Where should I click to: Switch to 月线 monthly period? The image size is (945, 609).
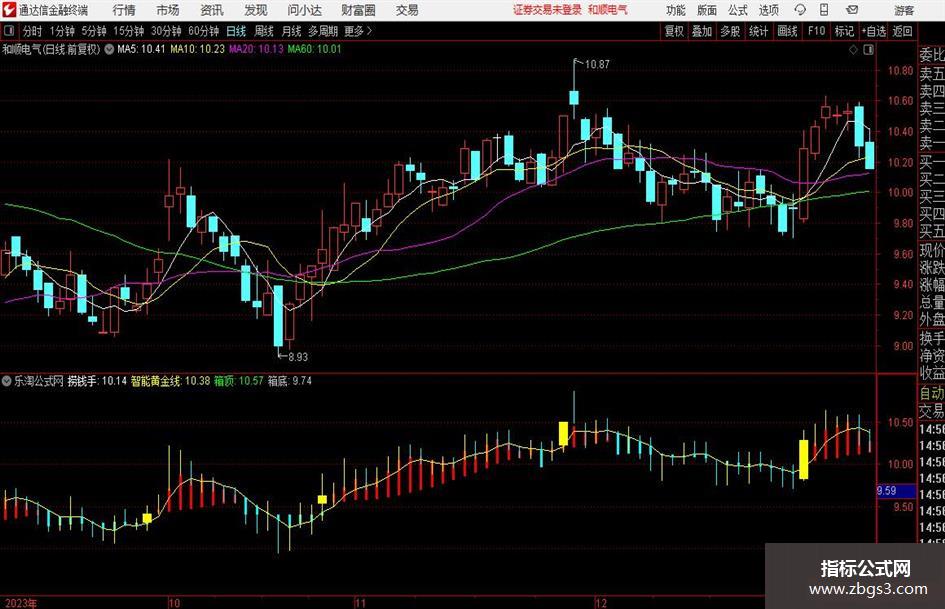point(291,31)
